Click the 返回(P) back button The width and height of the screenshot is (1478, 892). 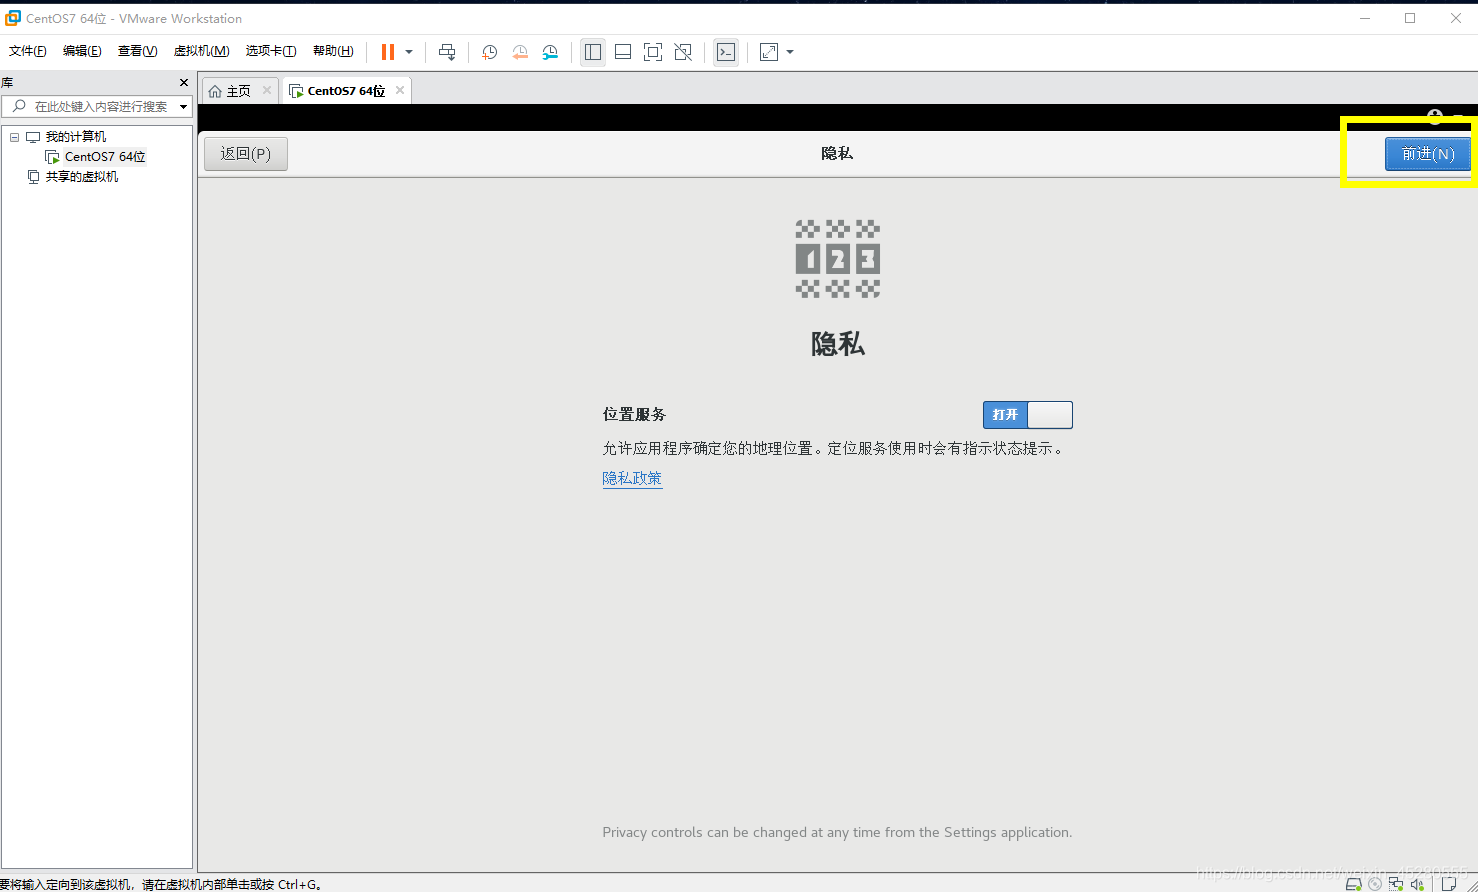pos(246,153)
